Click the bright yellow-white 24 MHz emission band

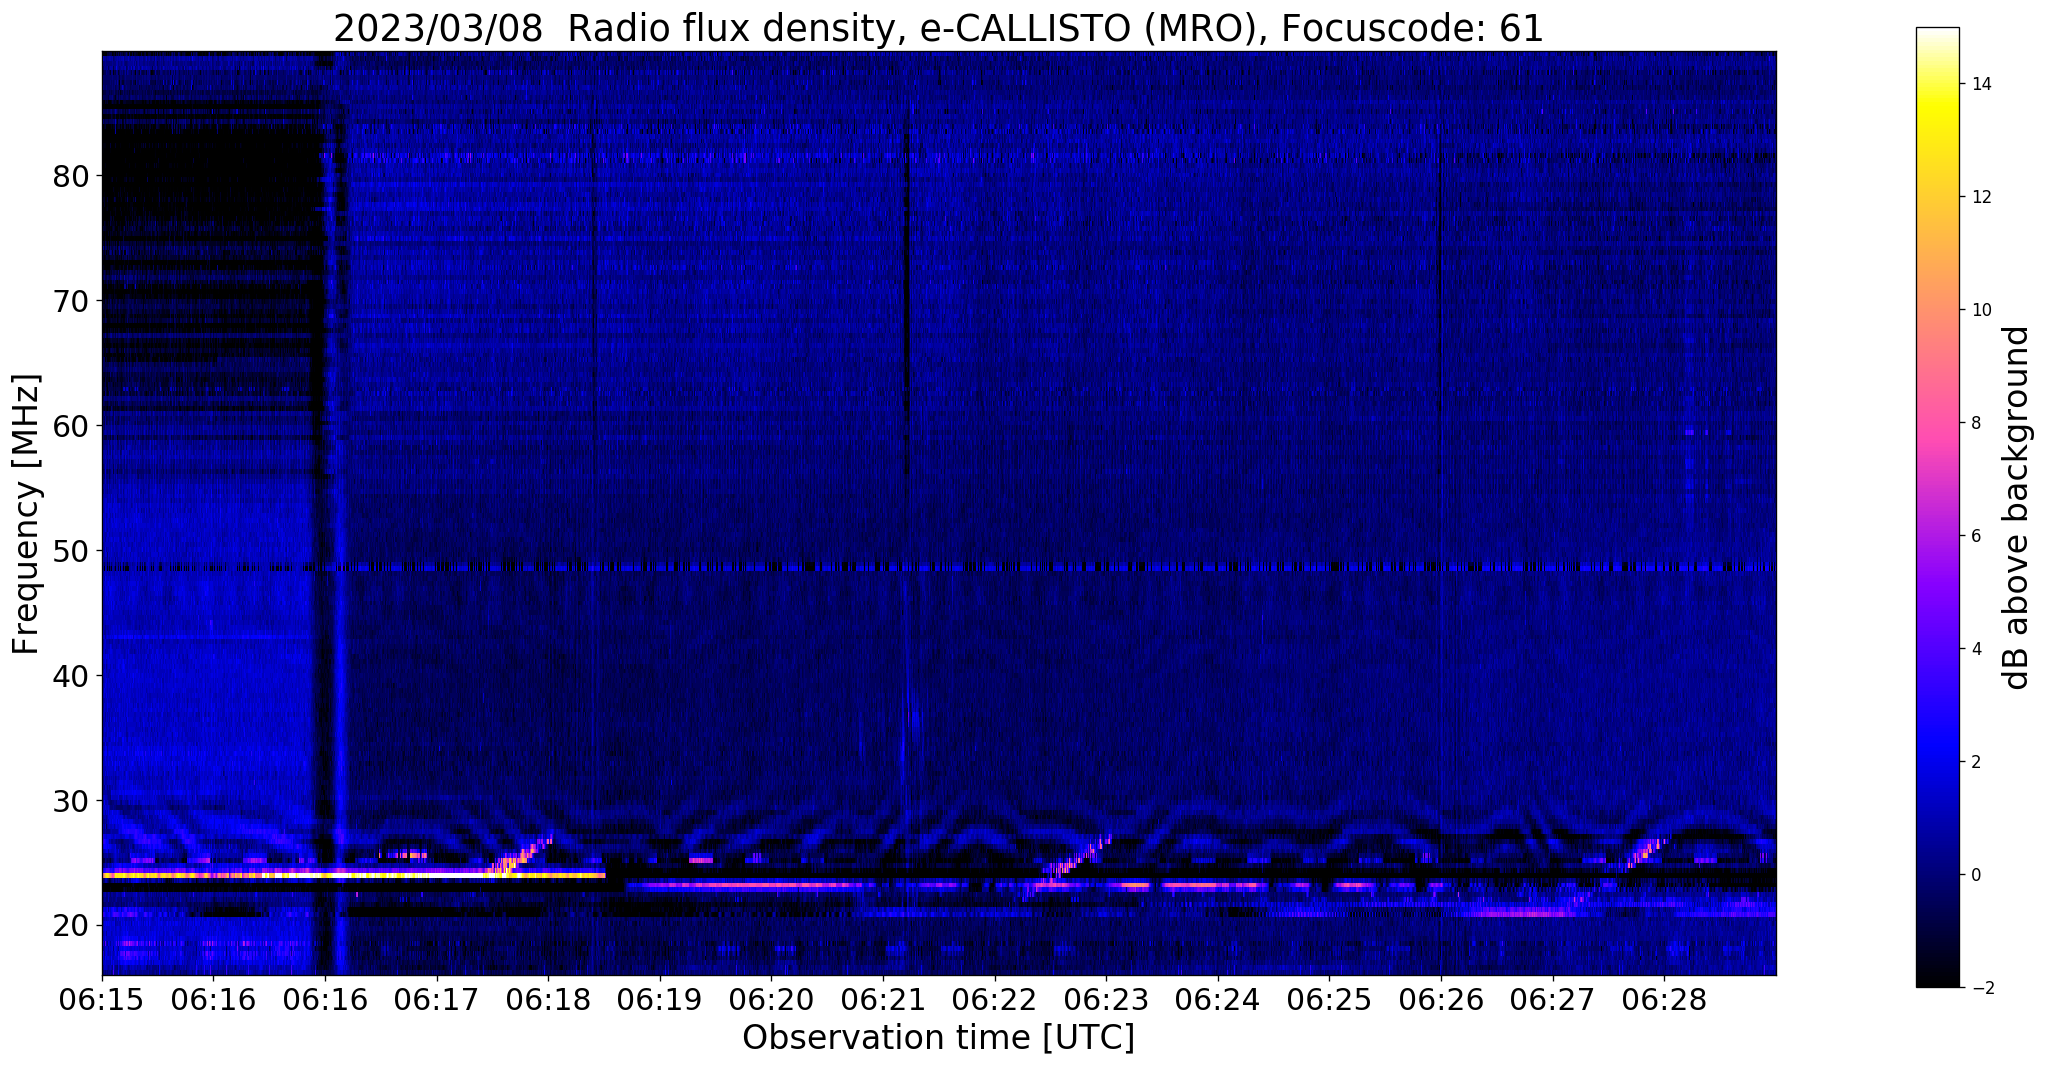tap(353, 875)
